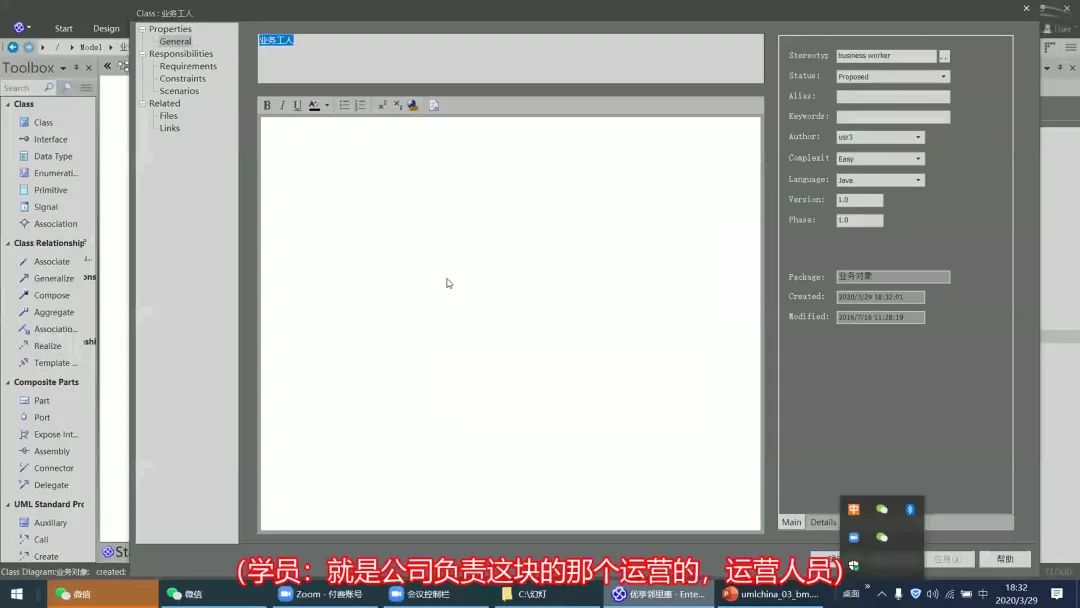
Task: Apply the font color in the notes toolbar
Action: pyautogui.click(x=314, y=105)
